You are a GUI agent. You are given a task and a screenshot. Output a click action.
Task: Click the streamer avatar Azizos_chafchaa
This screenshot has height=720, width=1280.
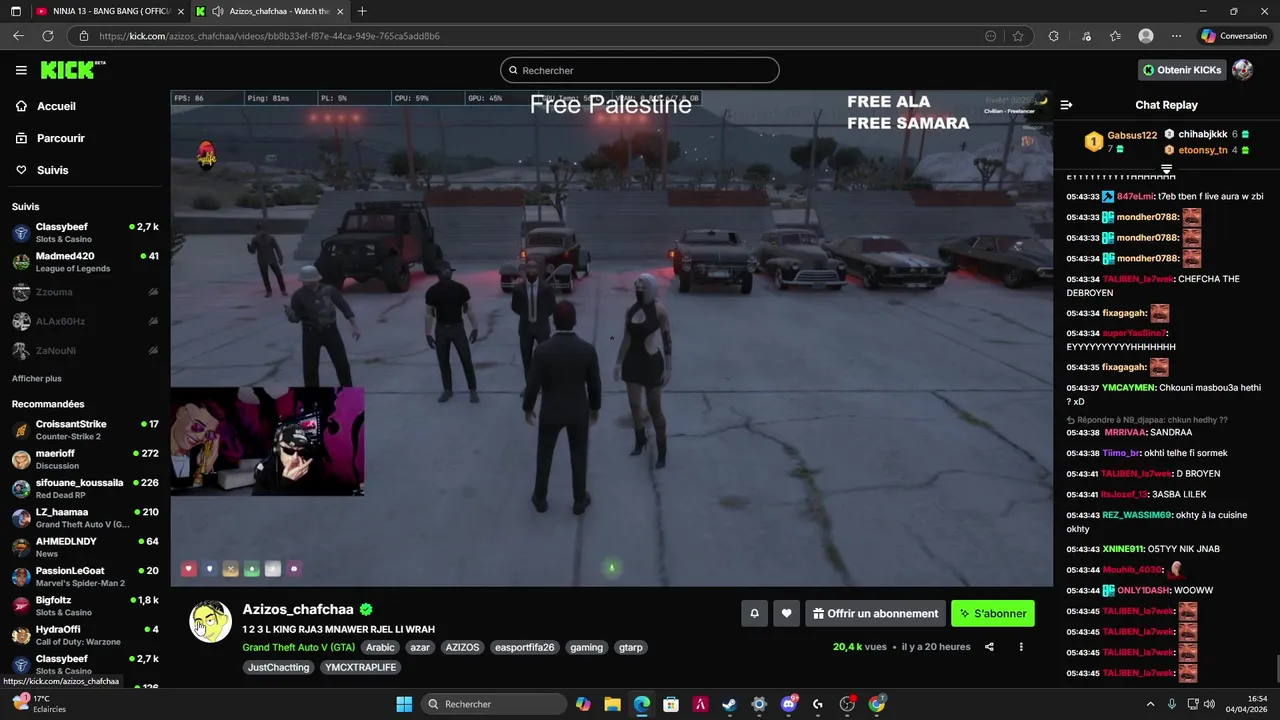(x=210, y=622)
